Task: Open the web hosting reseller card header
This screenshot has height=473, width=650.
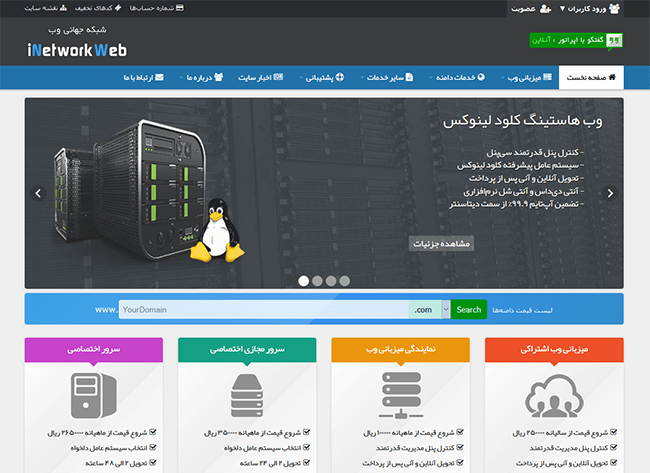Action: [400, 350]
